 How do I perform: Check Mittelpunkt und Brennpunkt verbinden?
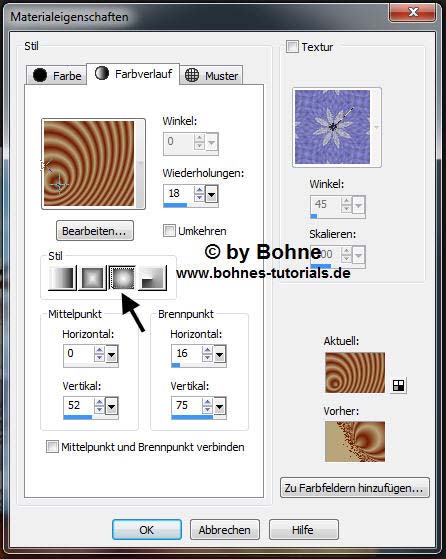[52, 447]
